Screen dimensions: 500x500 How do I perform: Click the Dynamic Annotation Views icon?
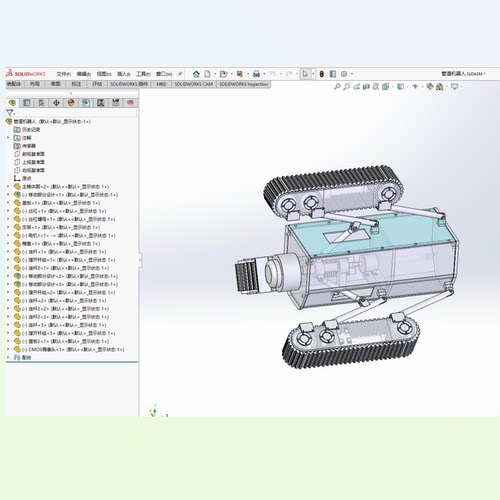coord(376,87)
